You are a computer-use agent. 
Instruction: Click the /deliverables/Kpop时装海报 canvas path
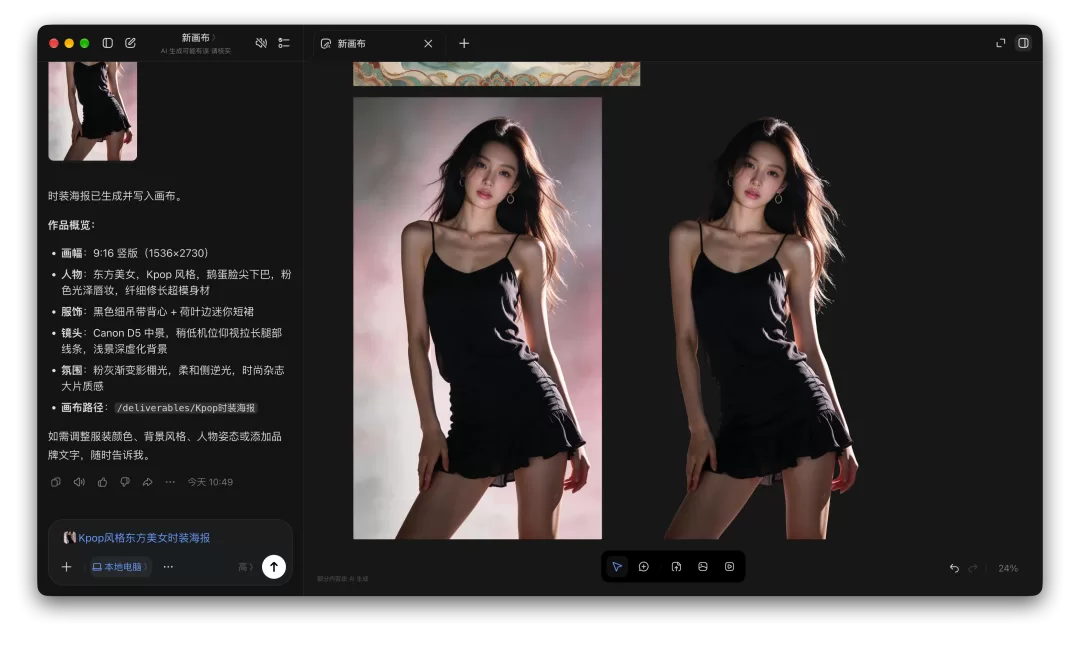point(186,408)
